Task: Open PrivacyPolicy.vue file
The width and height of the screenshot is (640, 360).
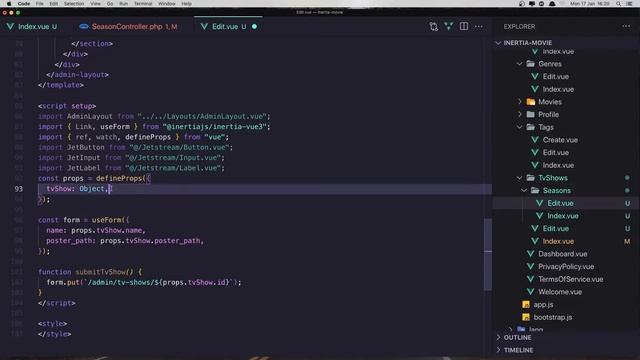Action: (x=566, y=267)
